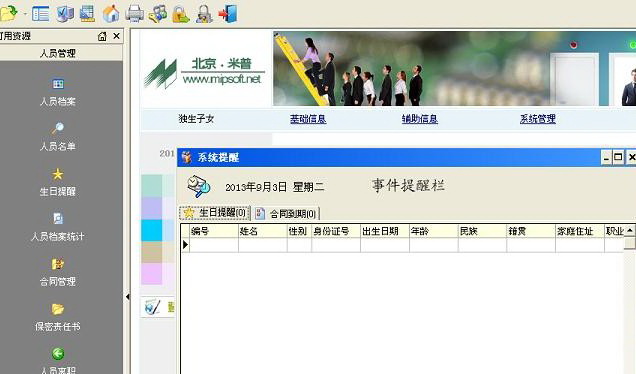This screenshot has height=374, width=636.
Task: Click the 家庭住址 column header
Action: click(580, 231)
